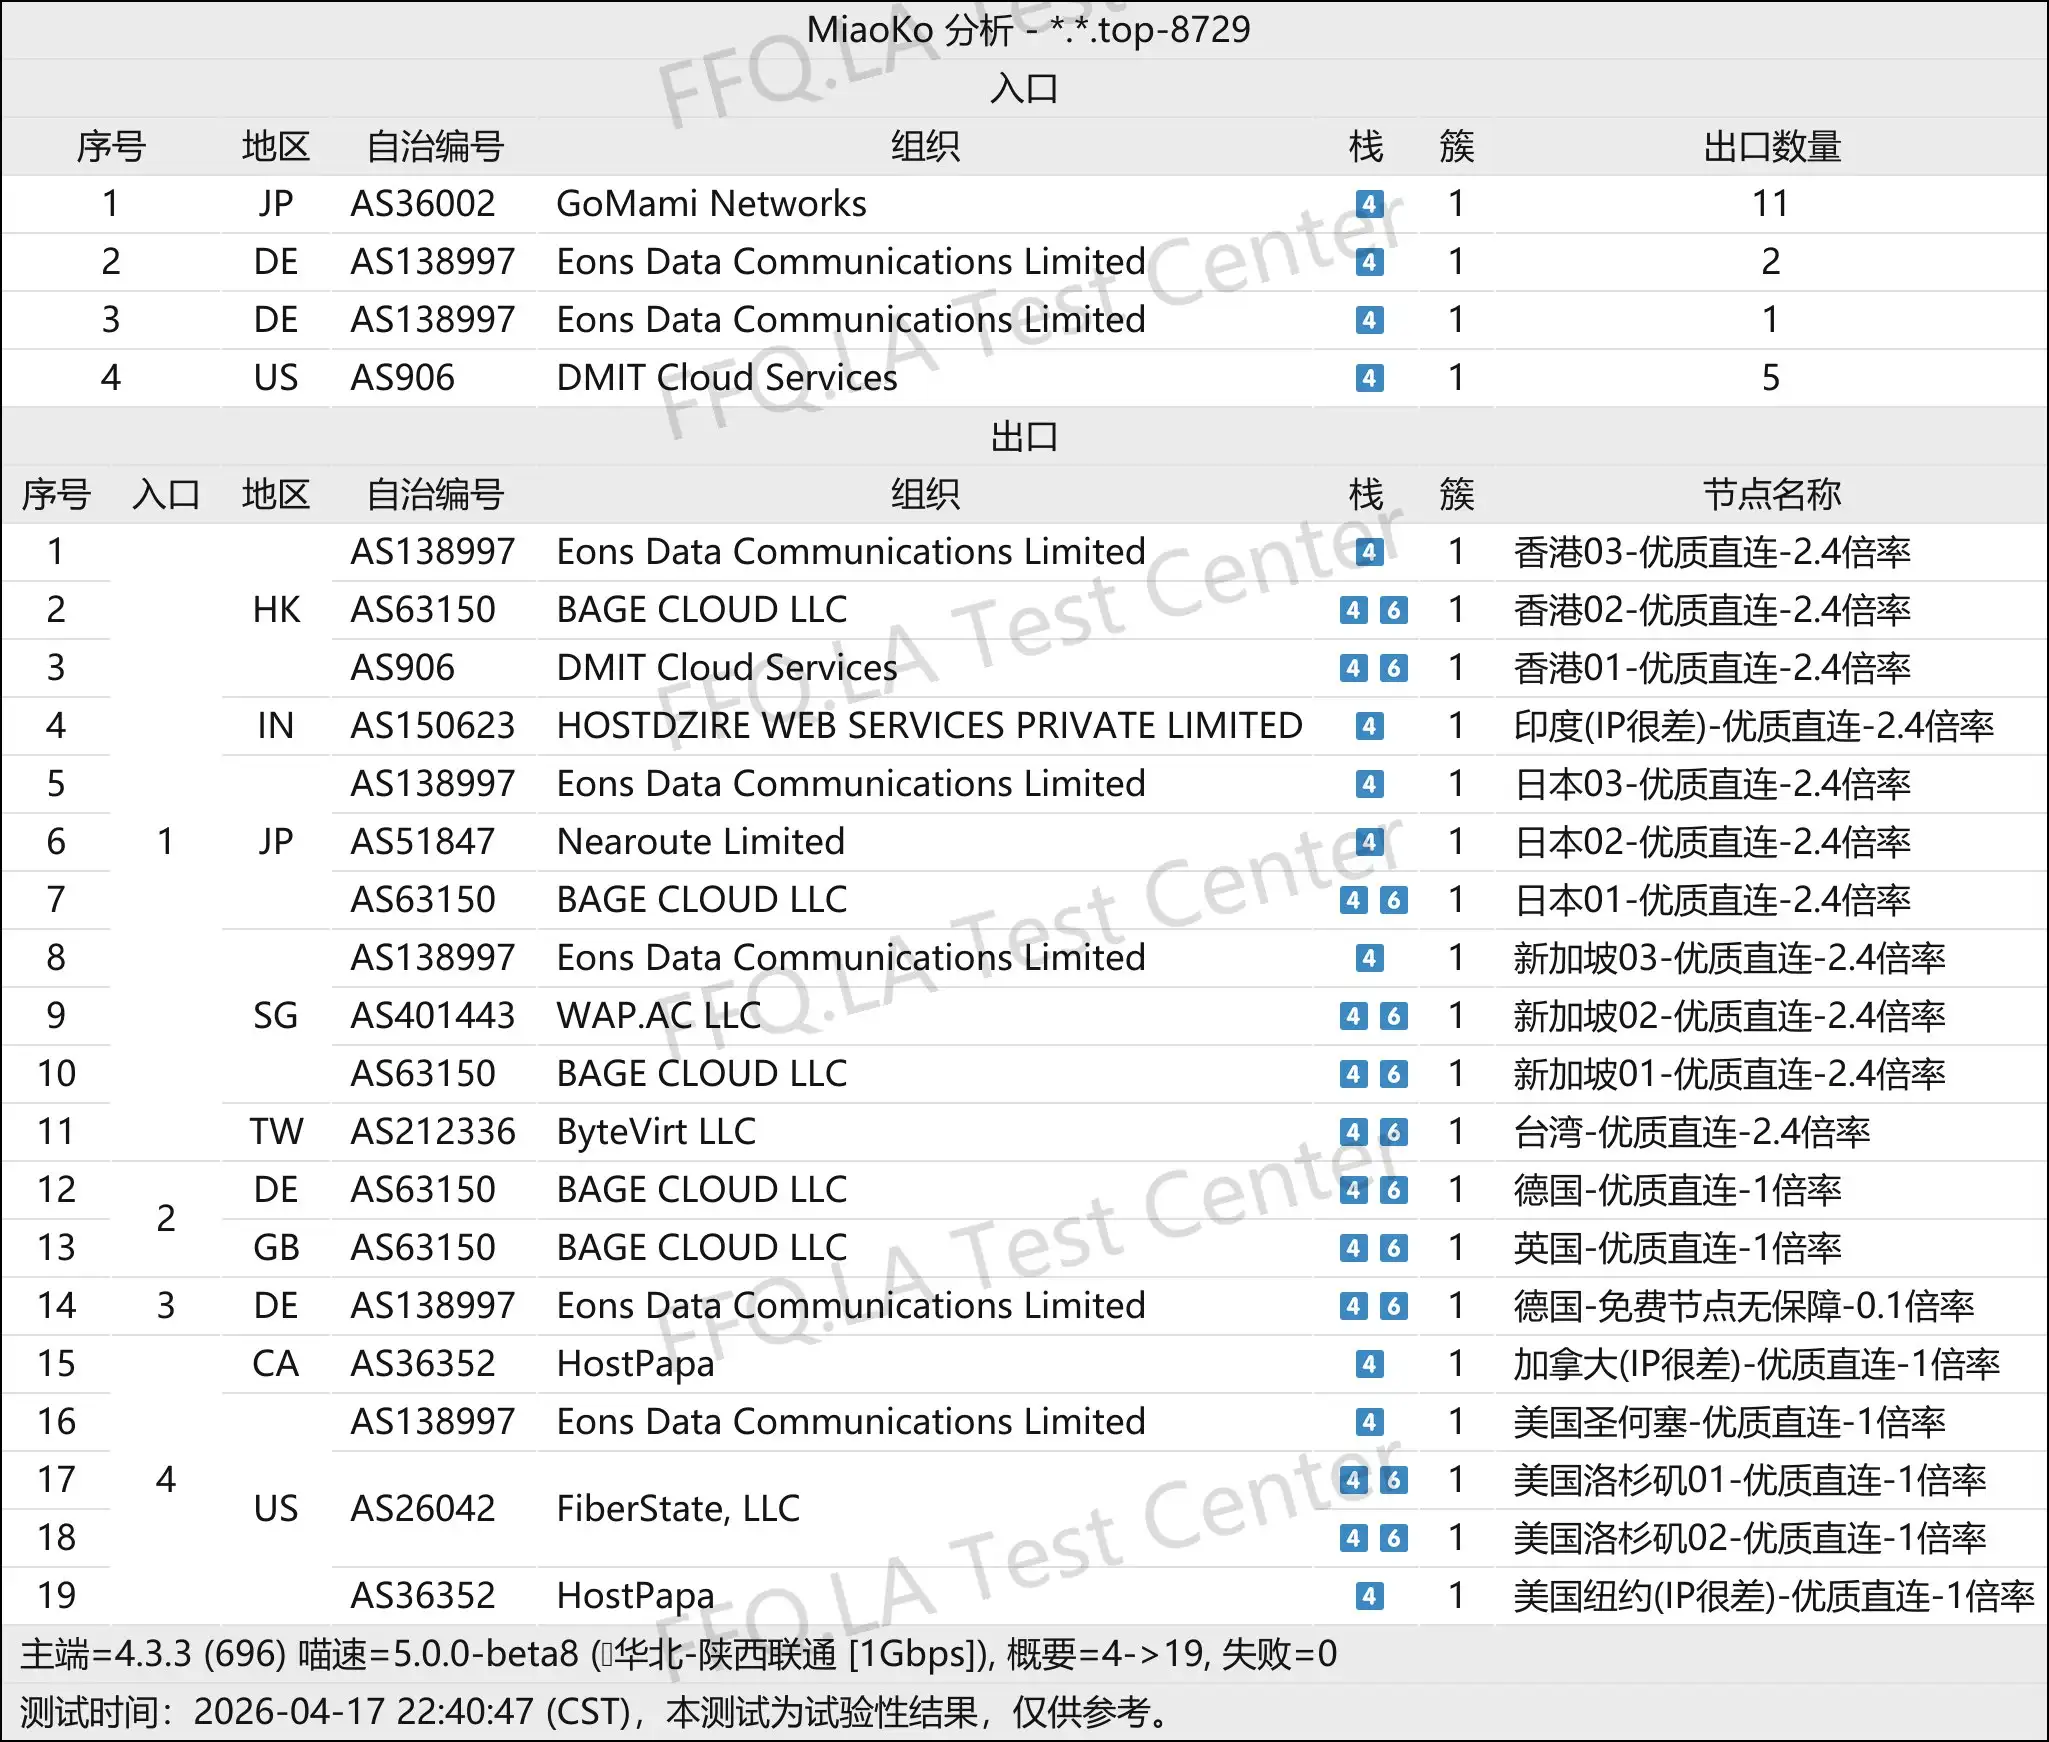Open the AS36002 autonomous system number
The image size is (2049, 1742).
[x=425, y=204]
